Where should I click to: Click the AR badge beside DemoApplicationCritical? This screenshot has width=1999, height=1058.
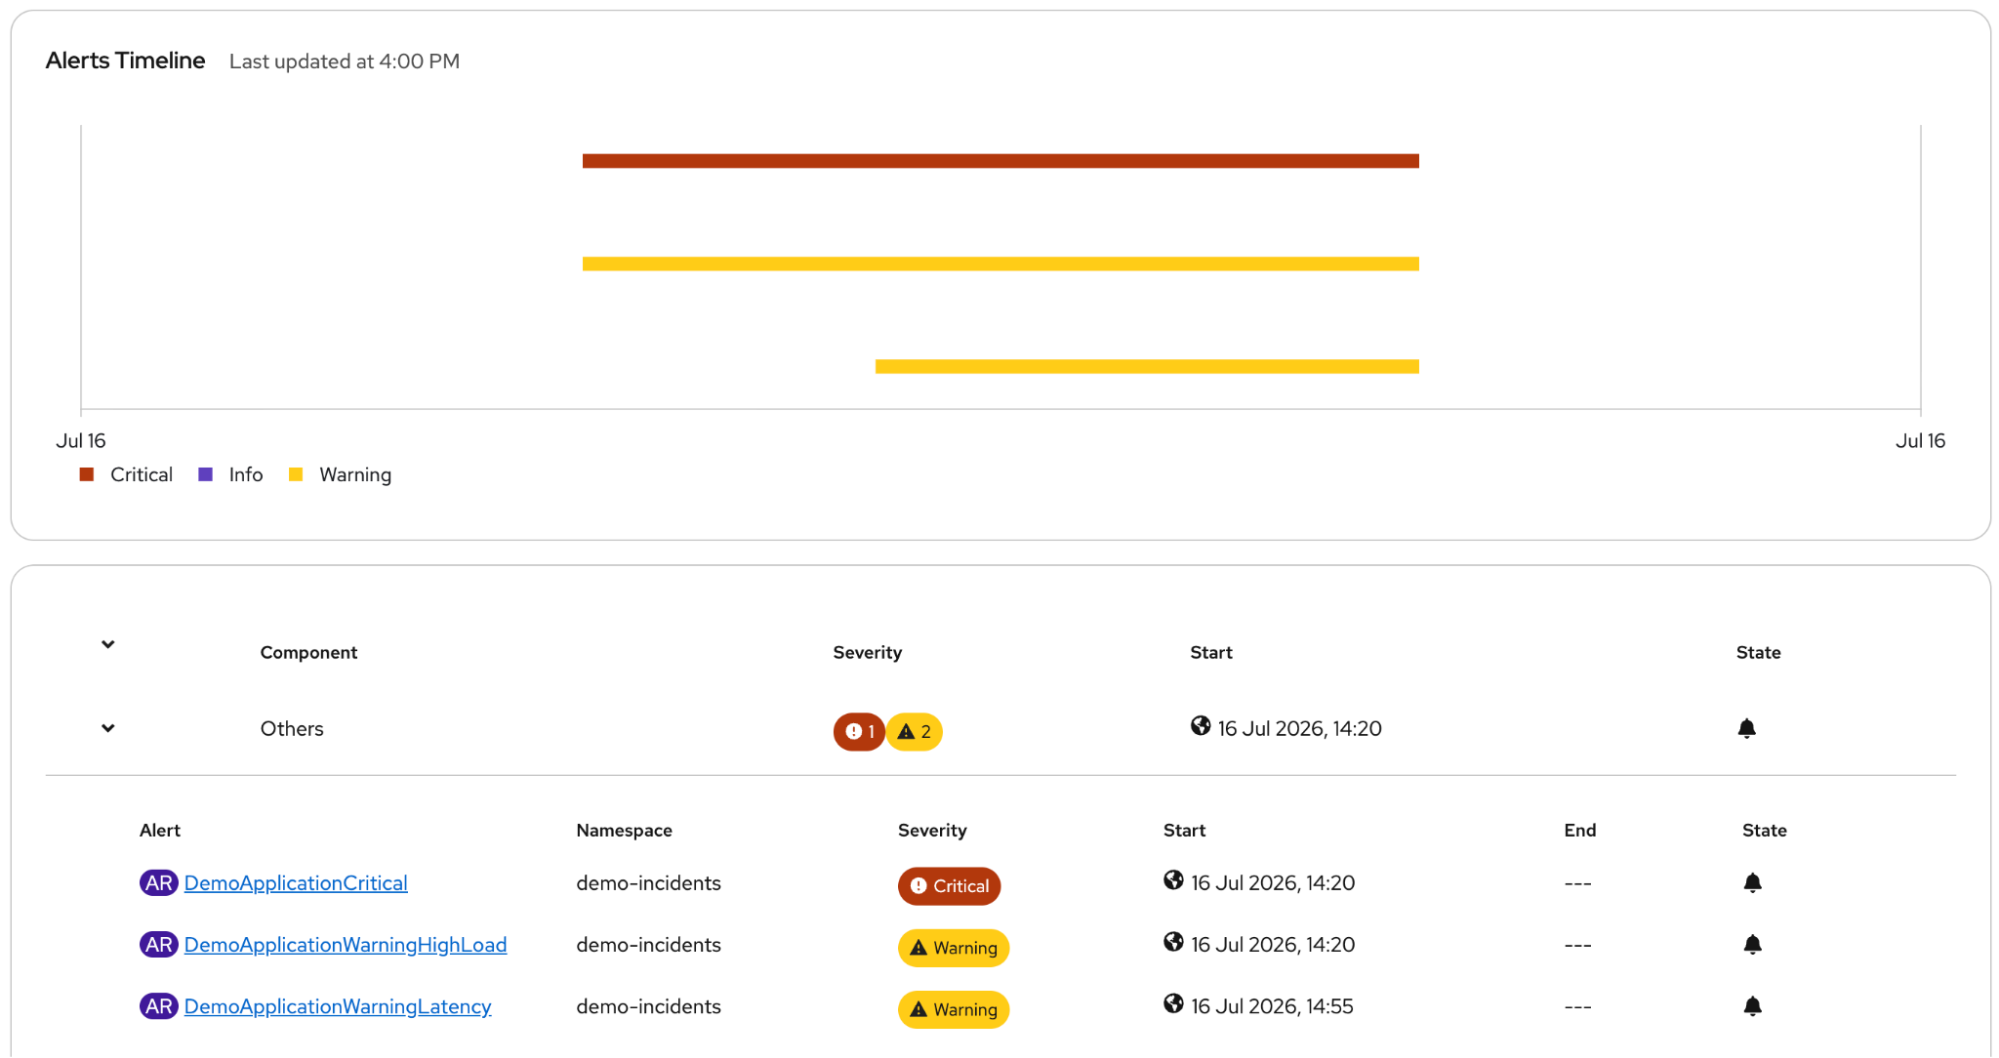click(x=159, y=883)
